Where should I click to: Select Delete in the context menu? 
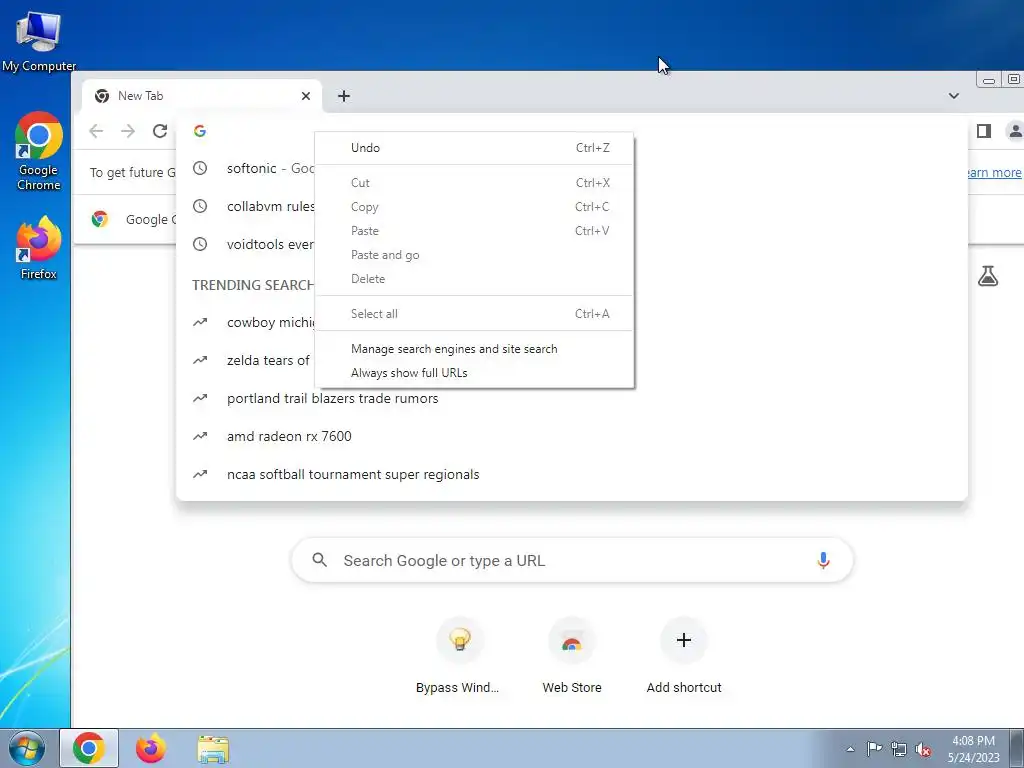click(474, 279)
